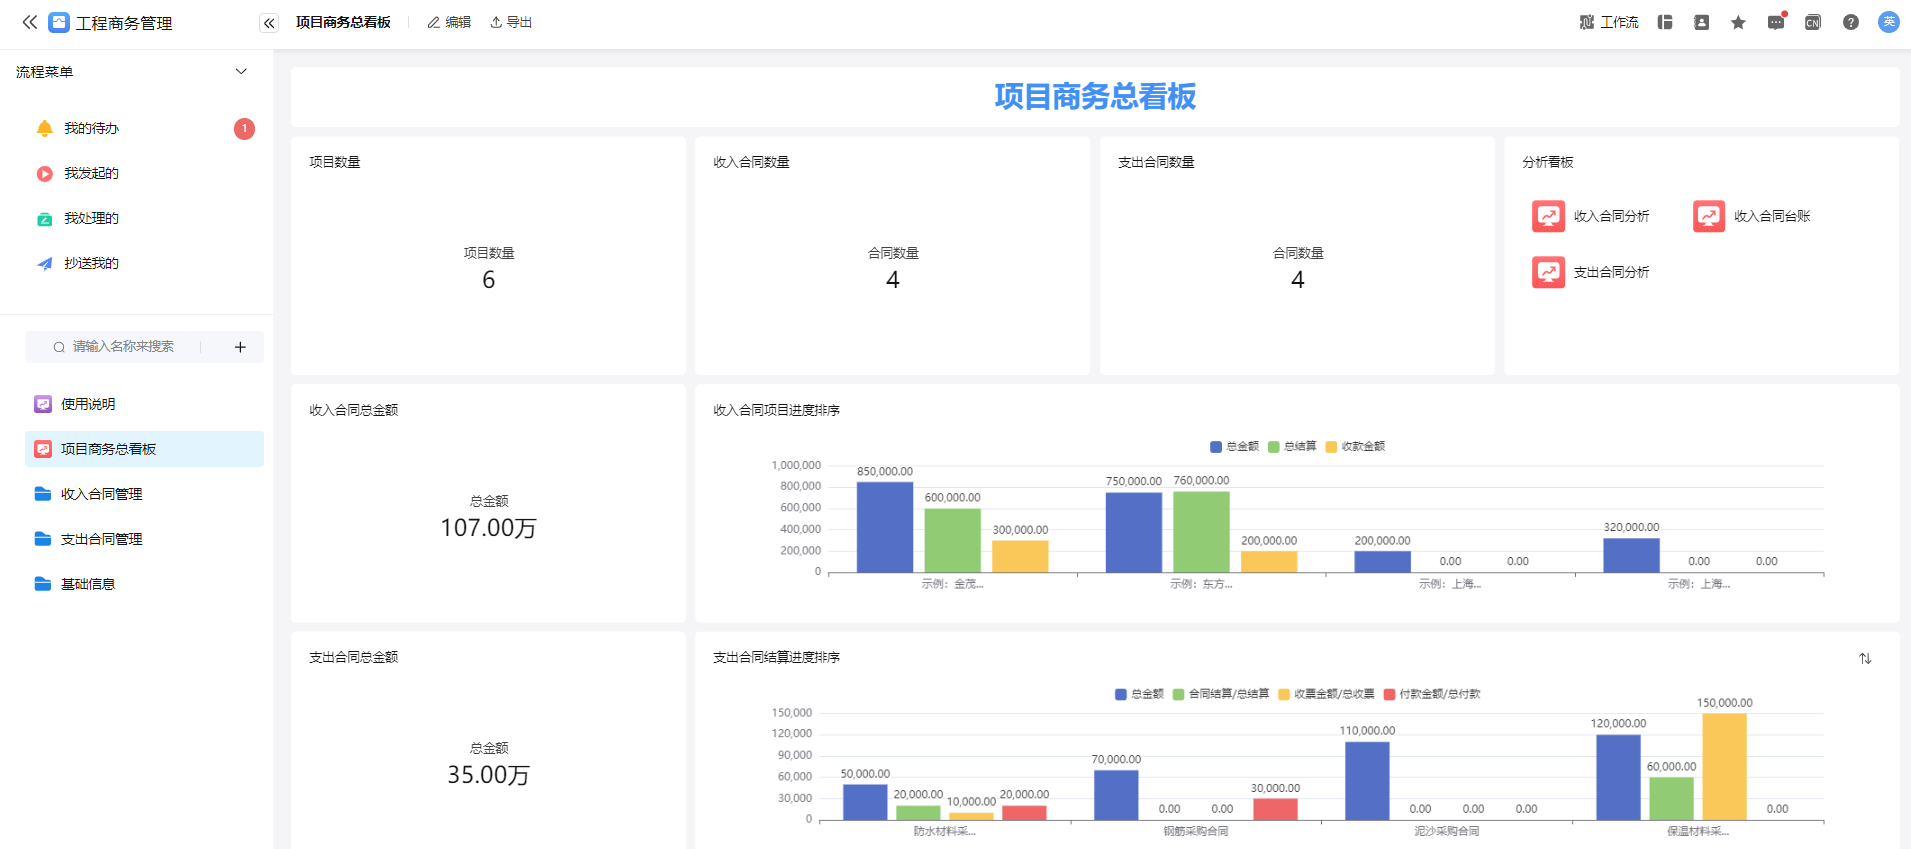Toggle 付款金额/总付款 legend in expense chart

[x=1431, y=694]
